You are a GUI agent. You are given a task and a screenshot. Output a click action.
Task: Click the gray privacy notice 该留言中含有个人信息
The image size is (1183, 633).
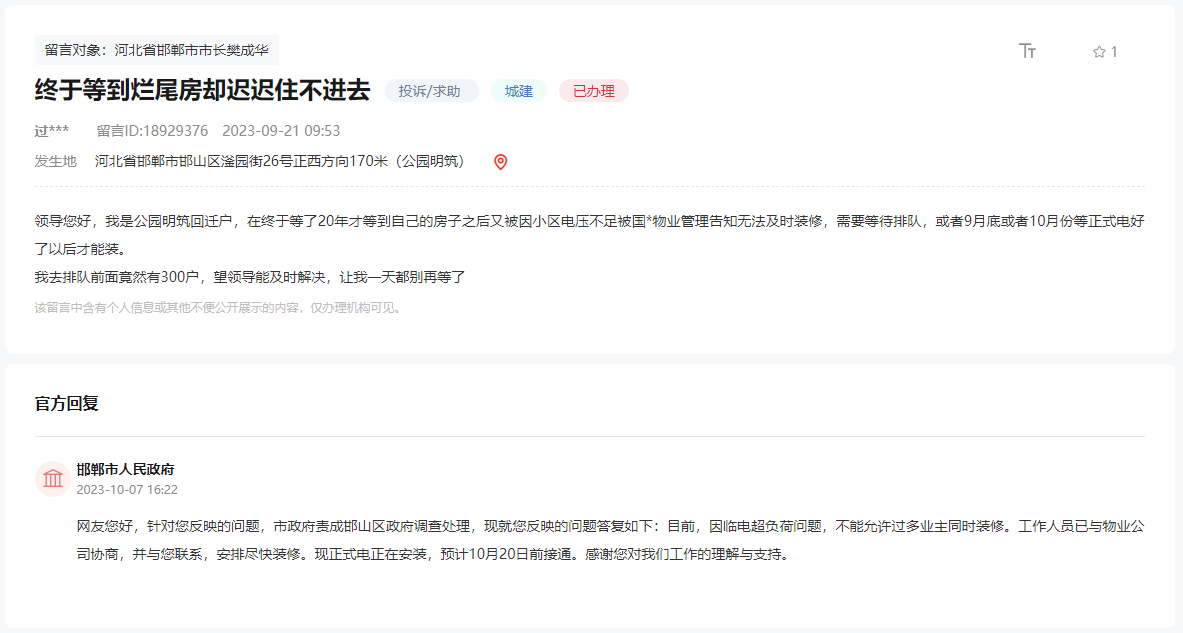coord(217,308)
